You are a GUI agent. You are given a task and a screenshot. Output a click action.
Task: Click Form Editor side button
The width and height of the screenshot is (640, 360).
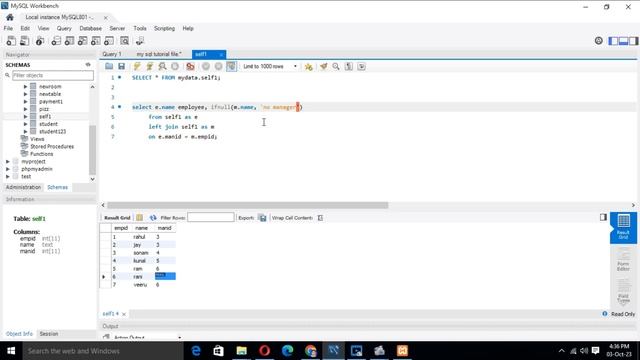(623, 260)
